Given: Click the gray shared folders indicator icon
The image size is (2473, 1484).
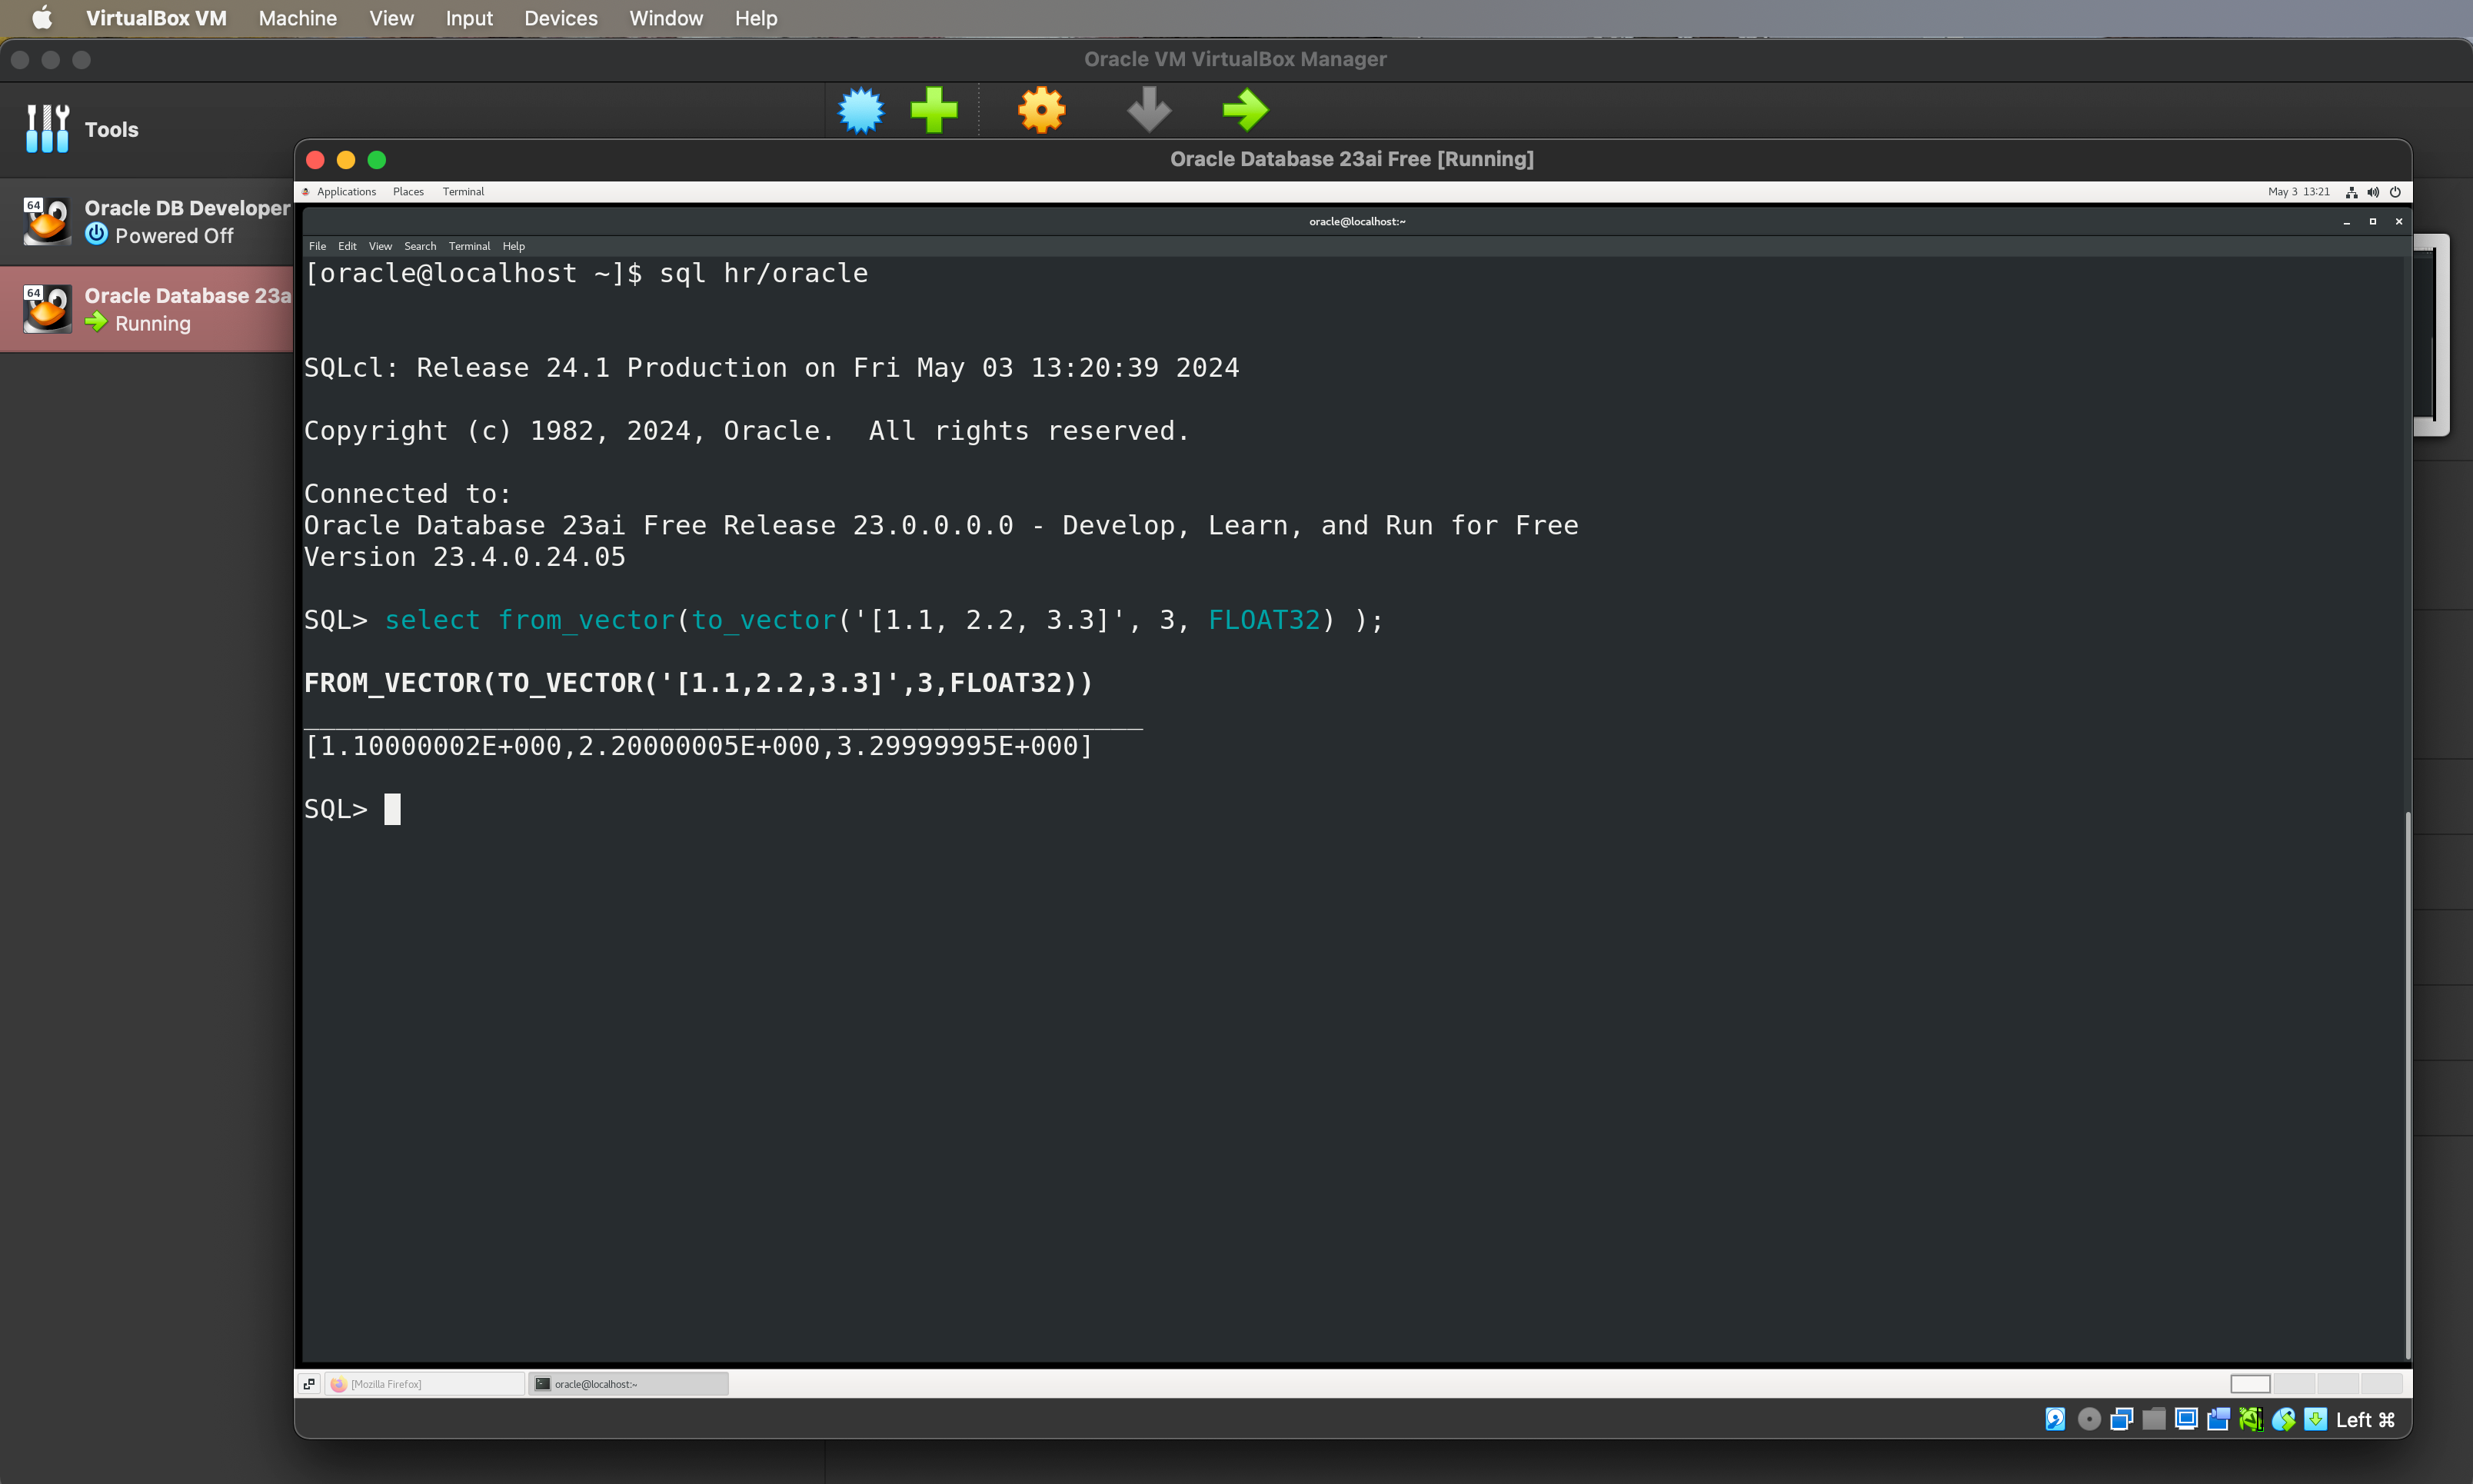Looking at the screenshot, I should pyautogui.click(x=2154, y=1419).
